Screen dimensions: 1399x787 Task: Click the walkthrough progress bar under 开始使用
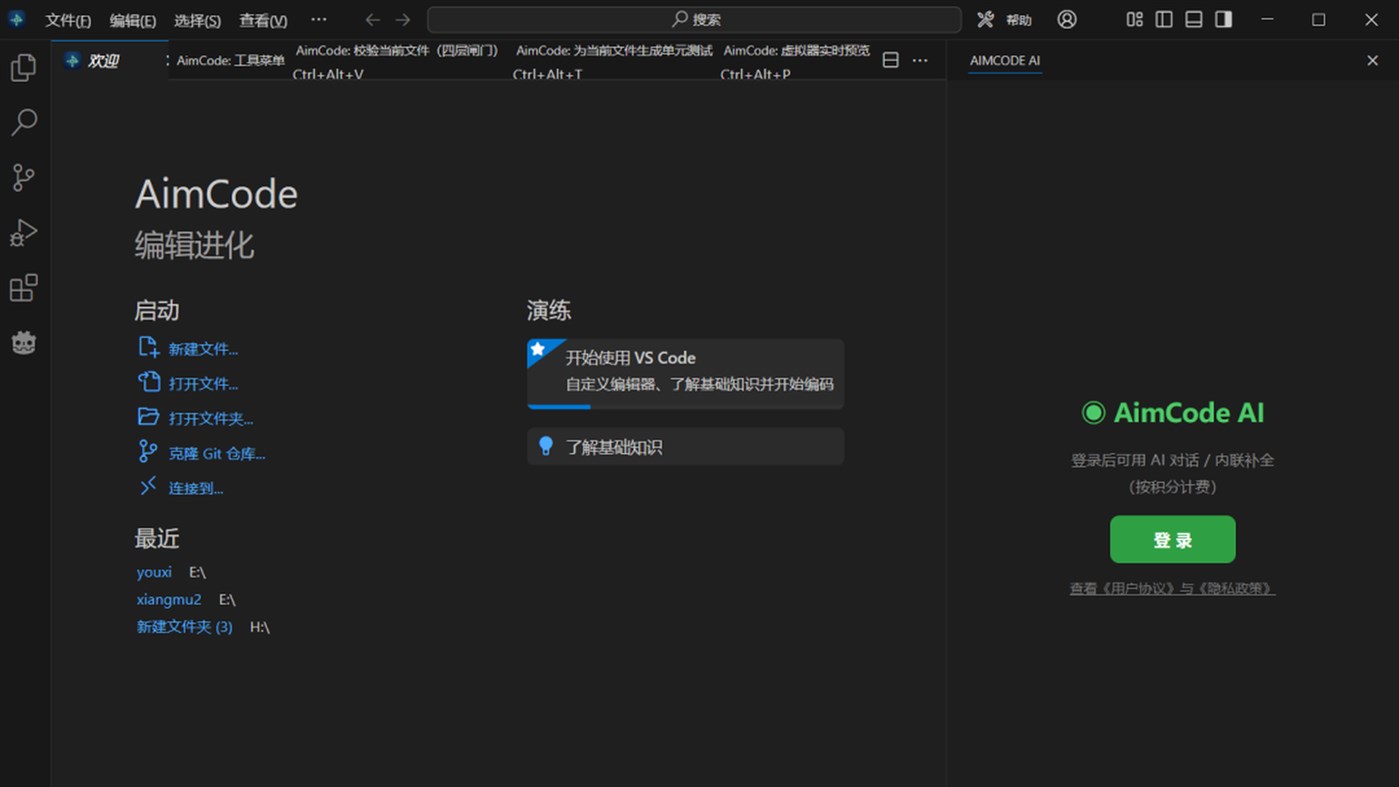pos(686,406)
